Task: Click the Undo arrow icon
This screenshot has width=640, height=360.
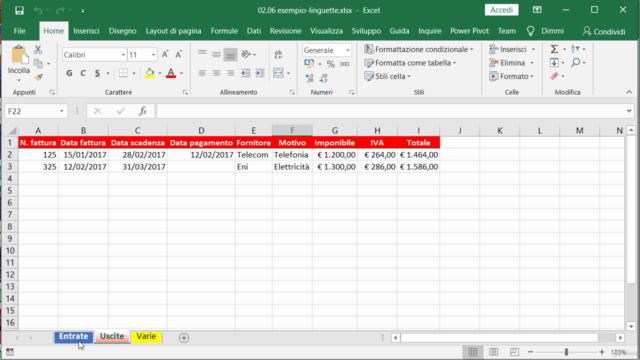Action: pyautogui.click(x=38, y=11)
